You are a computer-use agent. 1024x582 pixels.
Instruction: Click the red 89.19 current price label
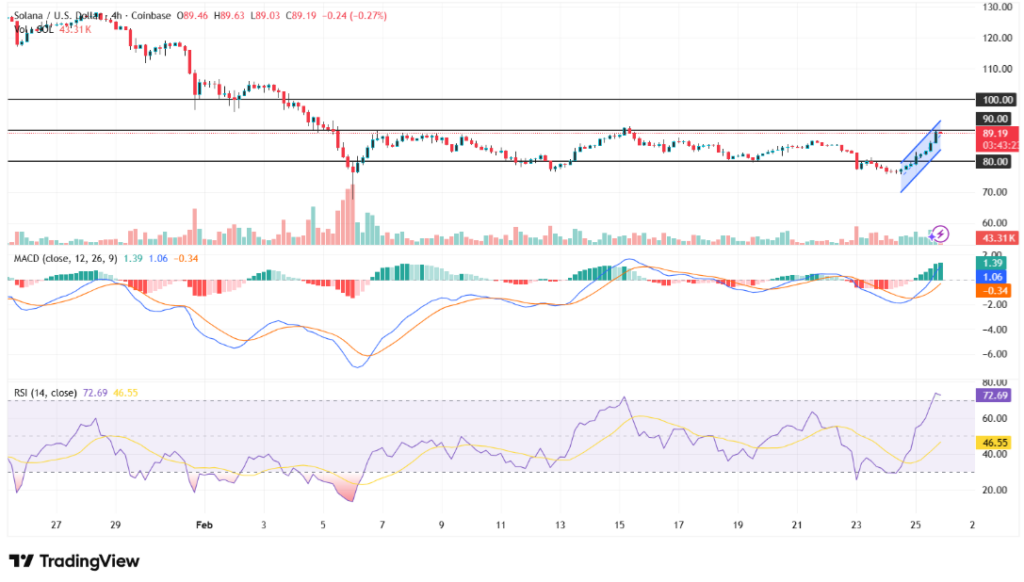[995, 133]
